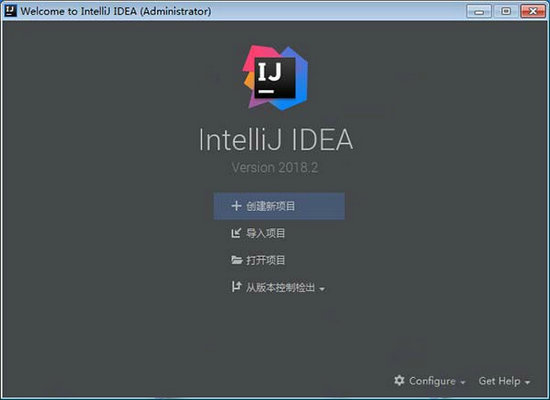Viewport: 550px width, 400px height.
Task: Click the Version 2018.2 text
Action: [x=275, y=168]
